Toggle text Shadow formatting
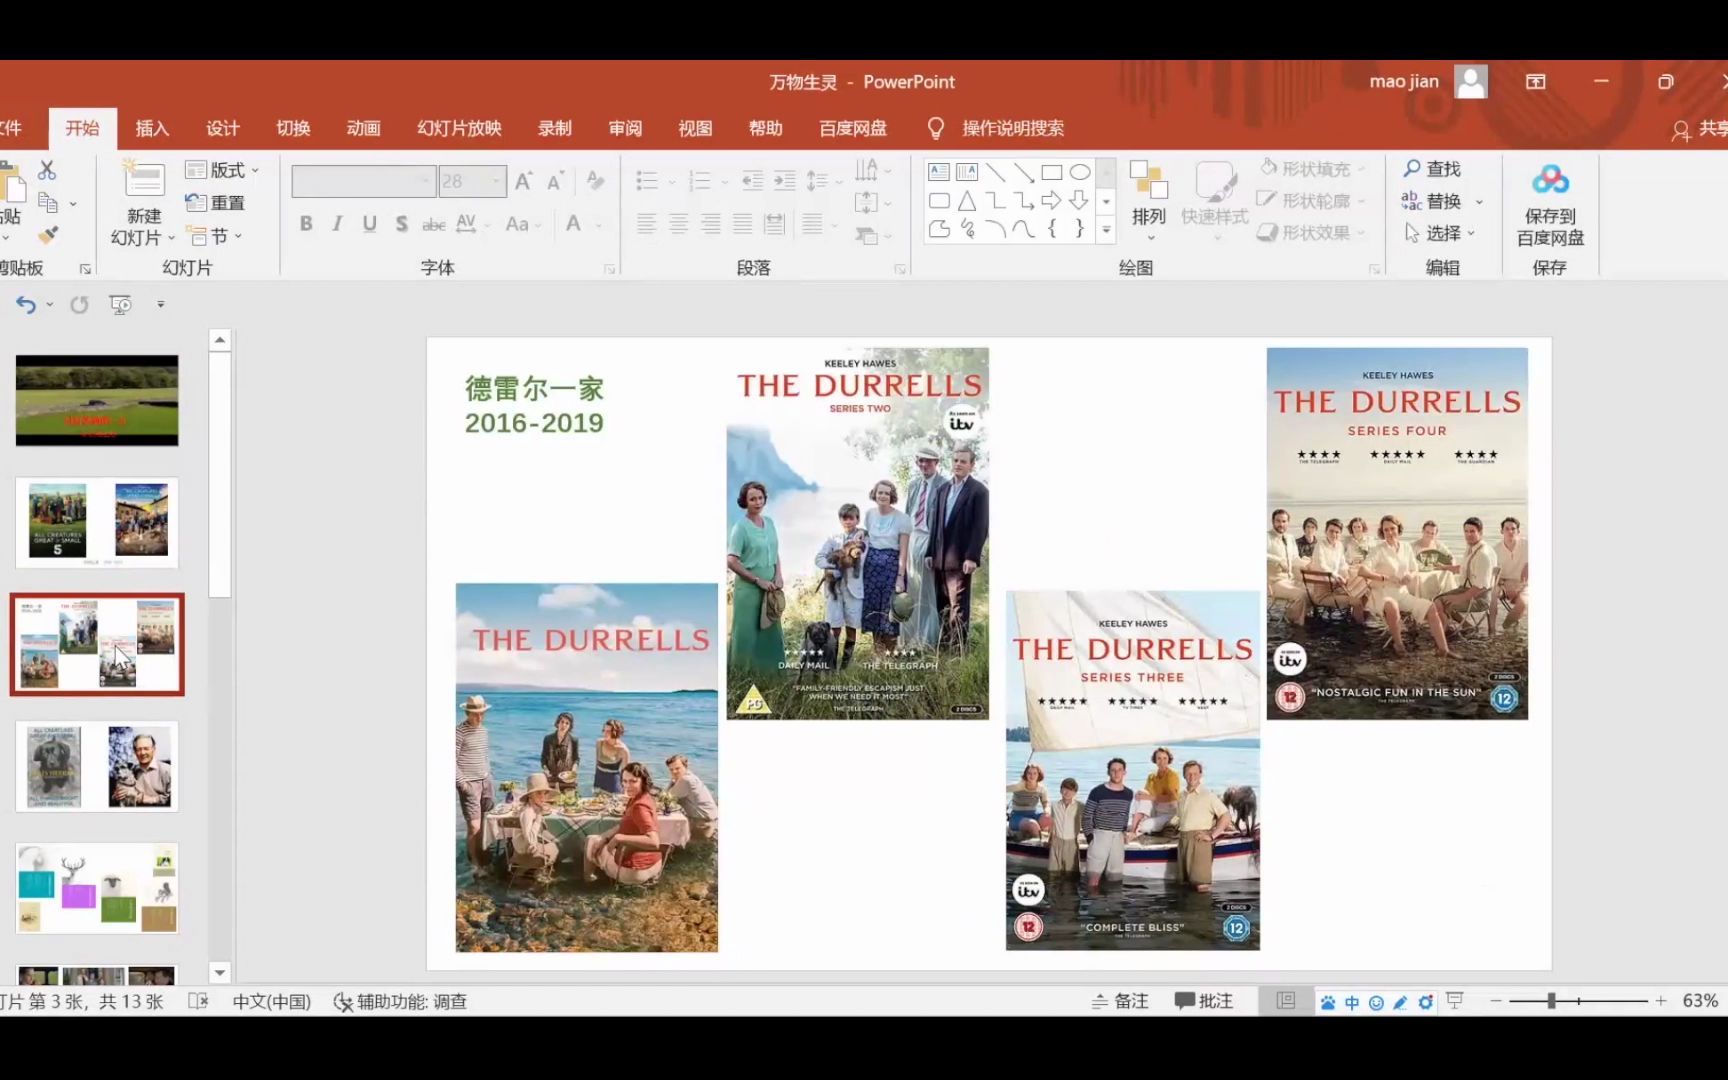This screenshot has width=1728, height=1080. tap(402, 224)
